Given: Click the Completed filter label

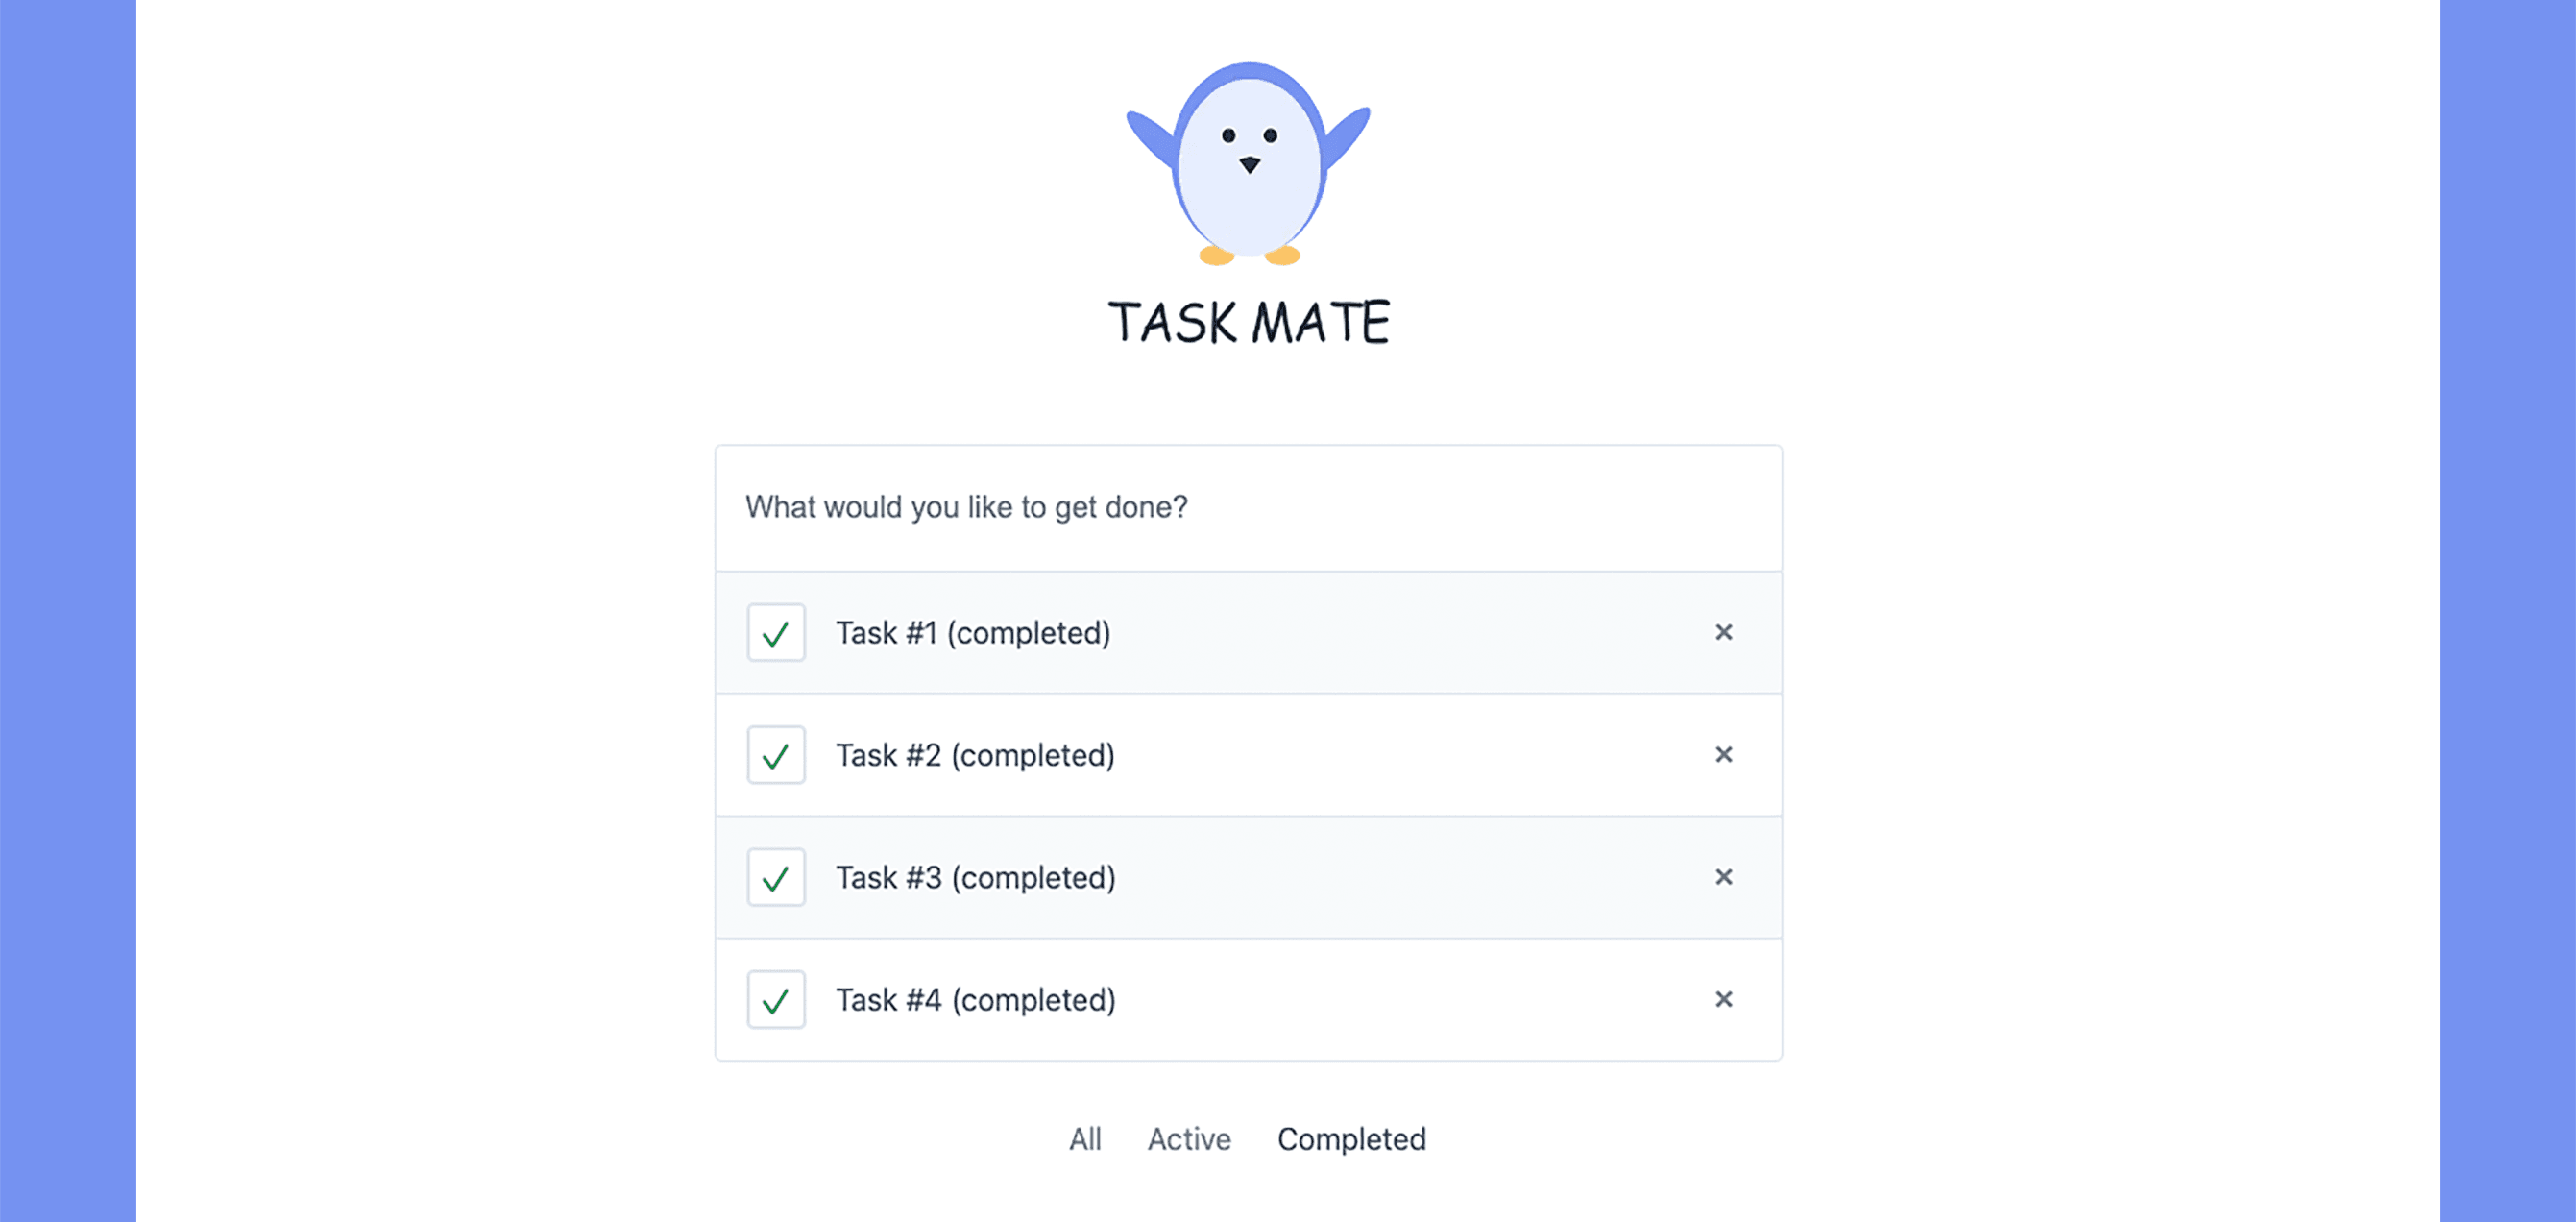Looking at the screenshot, I should tap(1352, 1139).
